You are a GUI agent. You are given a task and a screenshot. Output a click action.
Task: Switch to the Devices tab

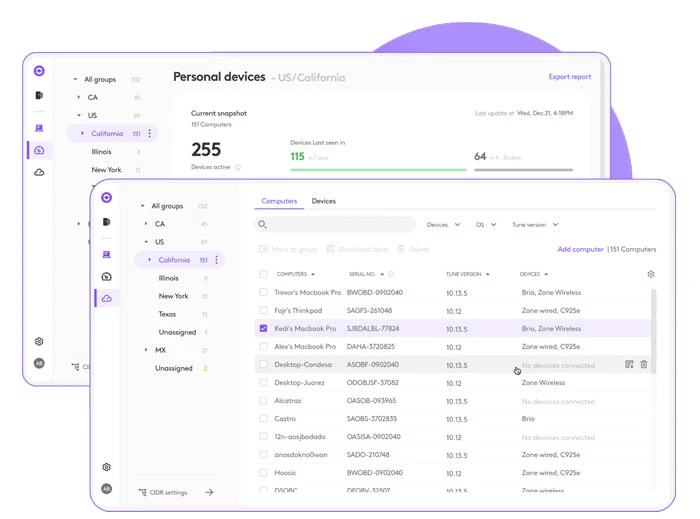(324, 201)
